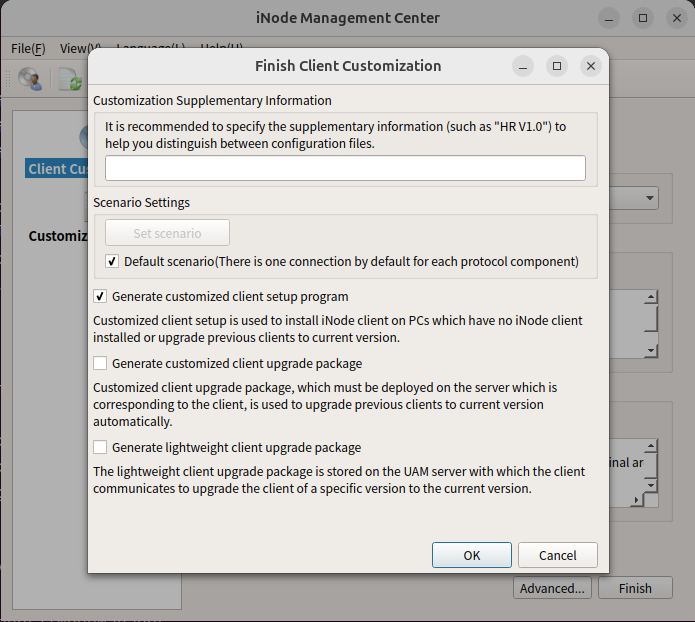Screen dimensions: 695x622
Task: Click OK to confirm customization
Action: [472, 555]
